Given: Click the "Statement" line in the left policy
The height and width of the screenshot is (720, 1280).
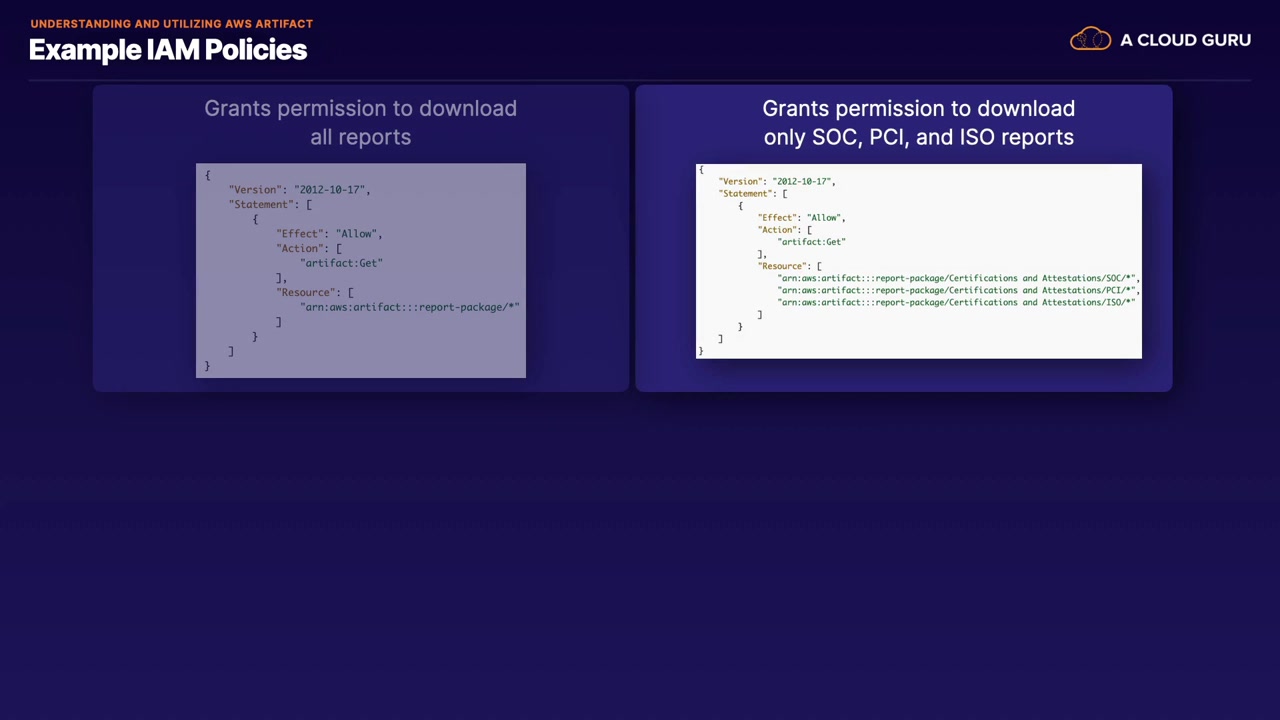Looking at the screenshot, I should pyautogui.click(x=270, y=205).
